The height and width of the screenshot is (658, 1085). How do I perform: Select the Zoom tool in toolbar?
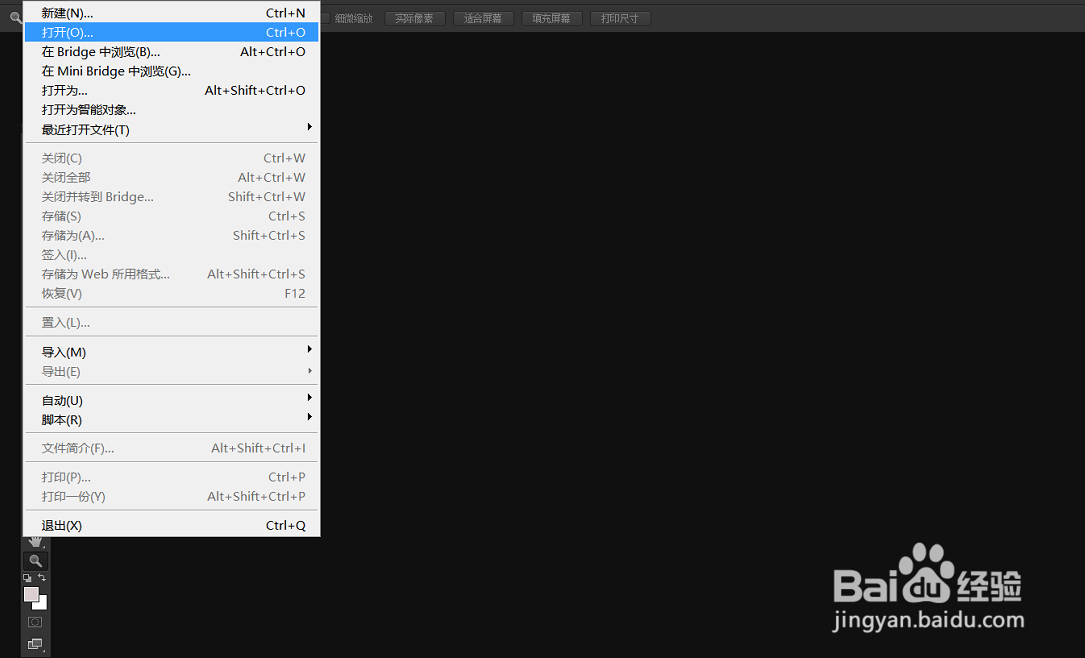pyautogui.click(x=35, y=561)
